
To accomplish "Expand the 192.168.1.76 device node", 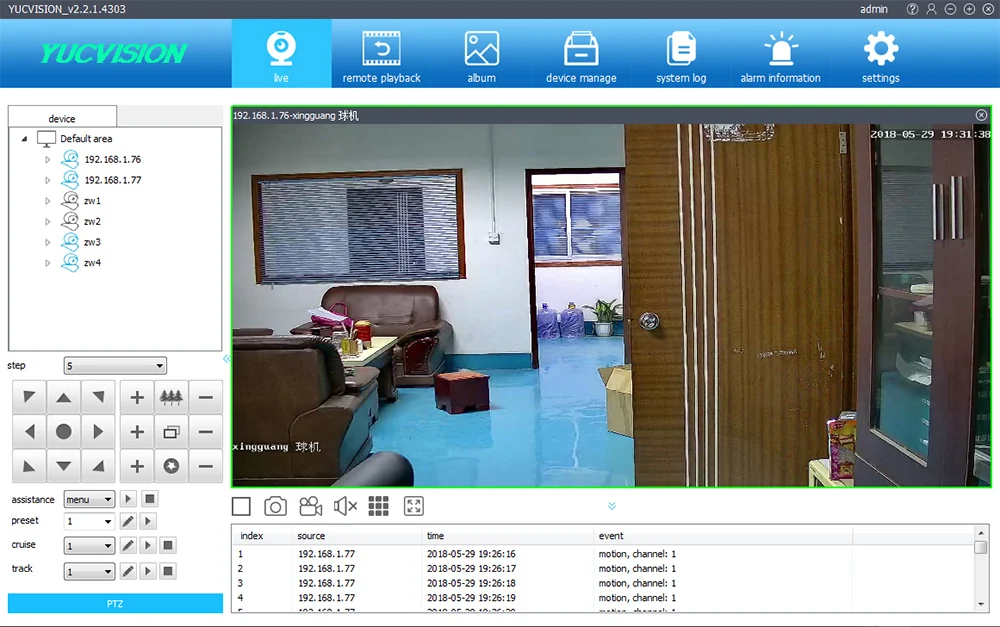I will 47,159.
